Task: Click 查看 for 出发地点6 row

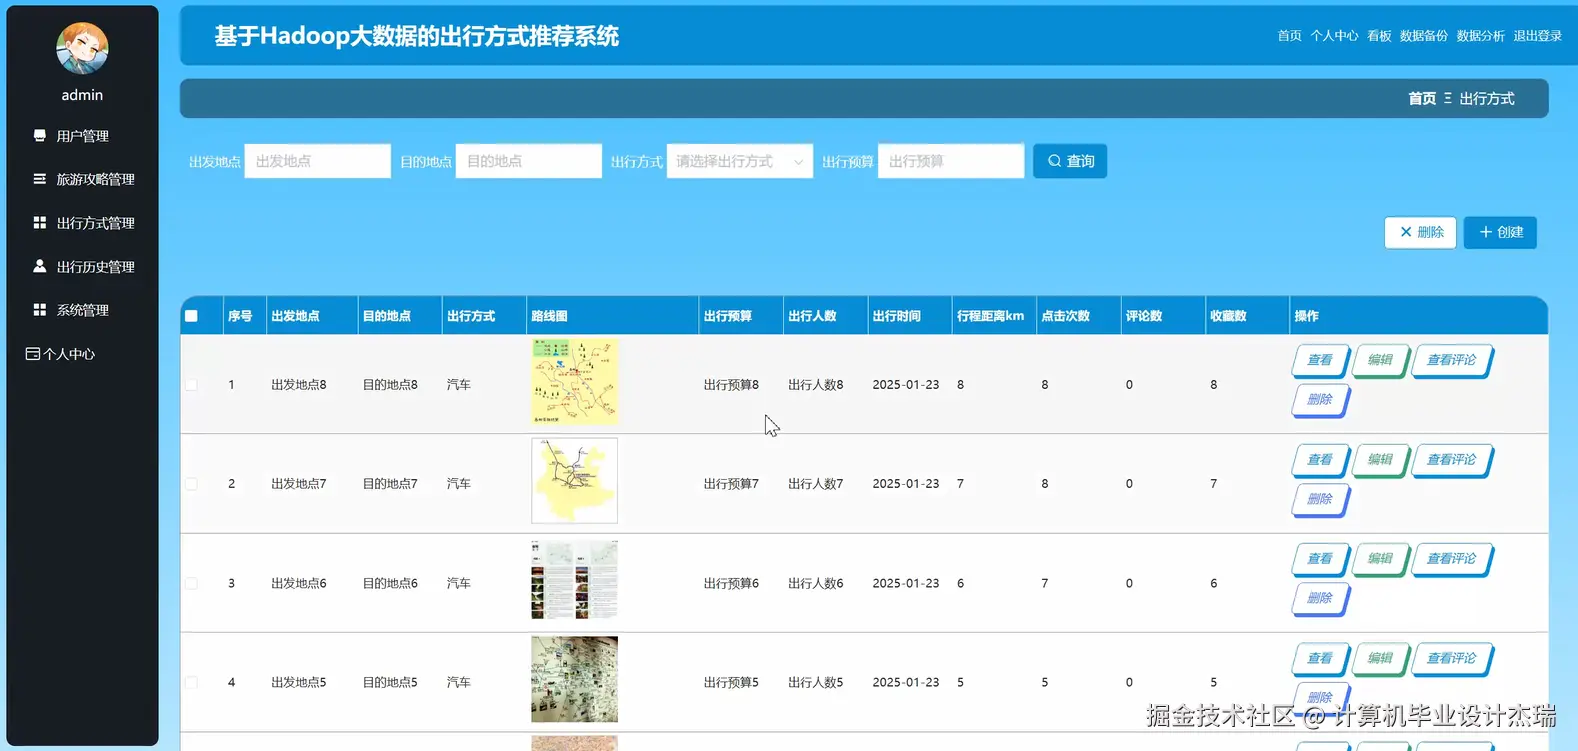Action: 1320,559
